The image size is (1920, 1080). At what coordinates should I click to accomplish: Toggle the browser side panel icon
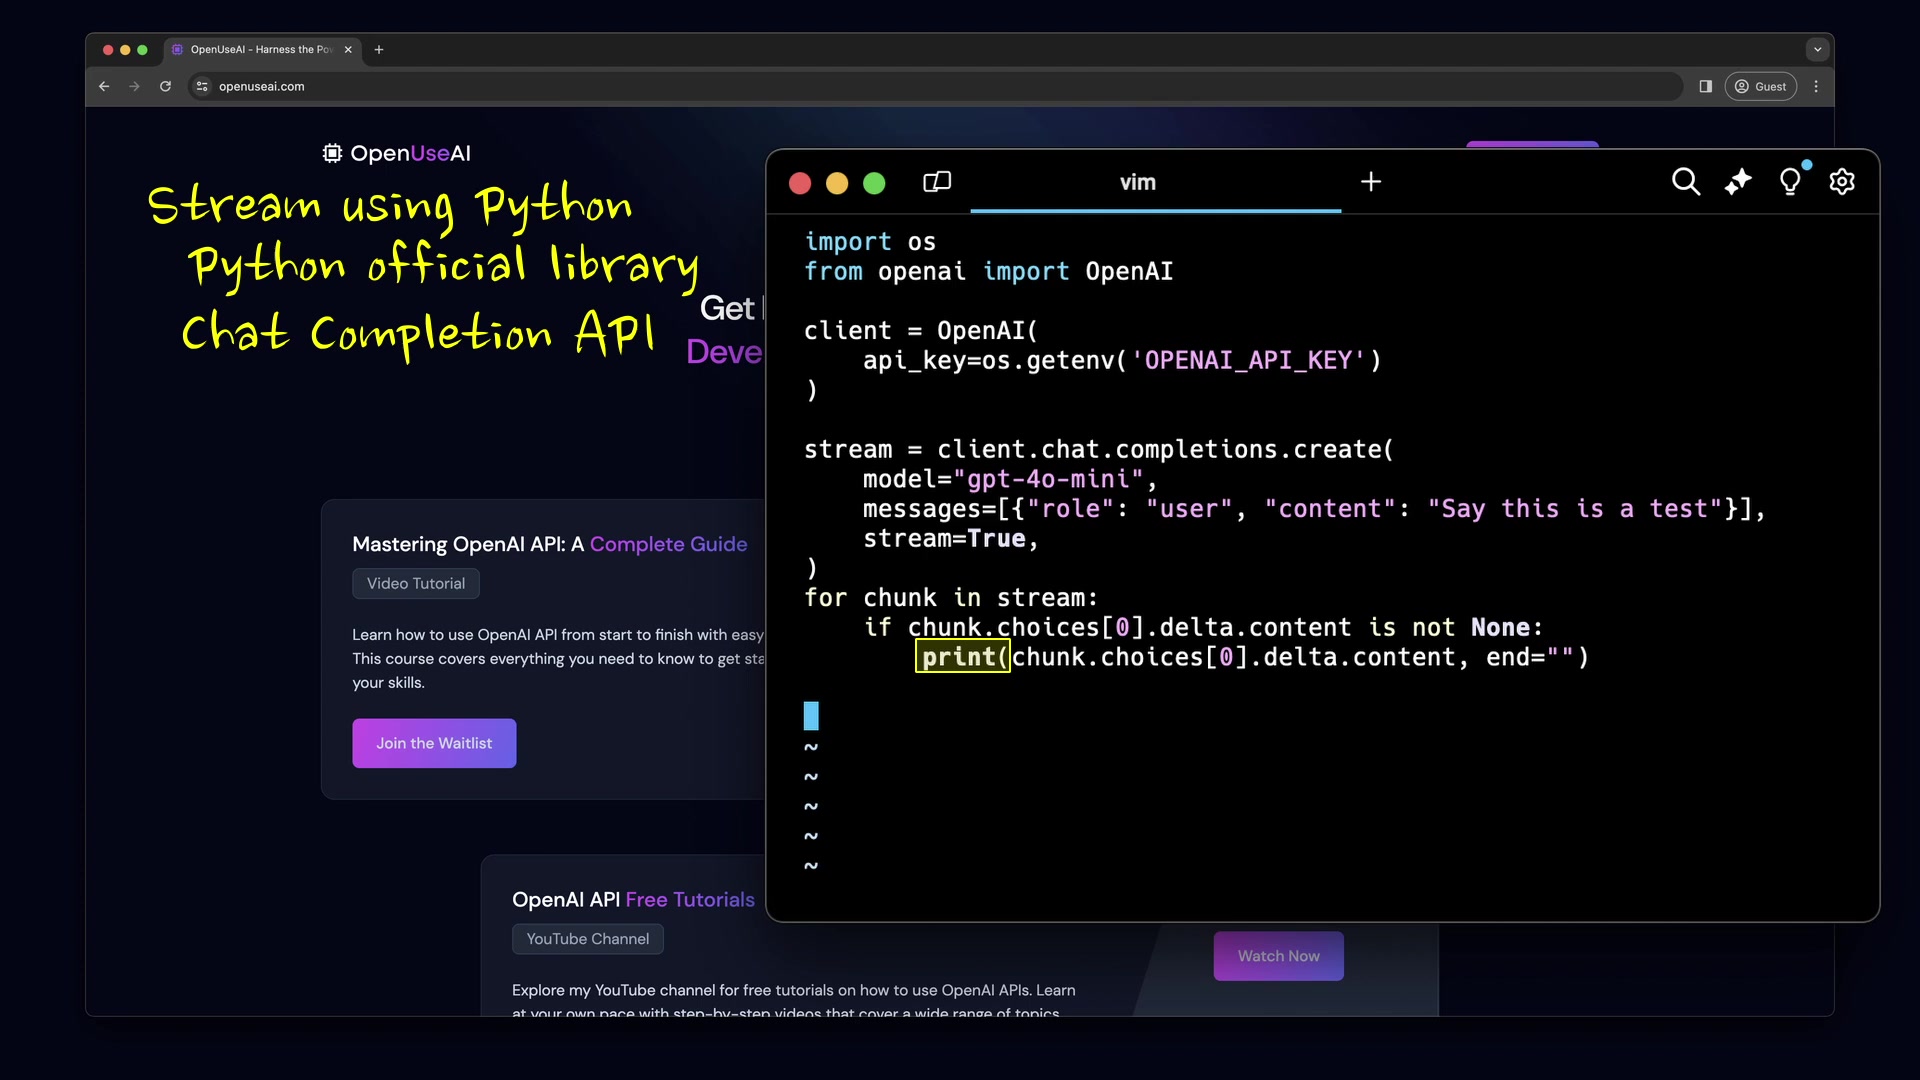click(x=1706, y=86)
